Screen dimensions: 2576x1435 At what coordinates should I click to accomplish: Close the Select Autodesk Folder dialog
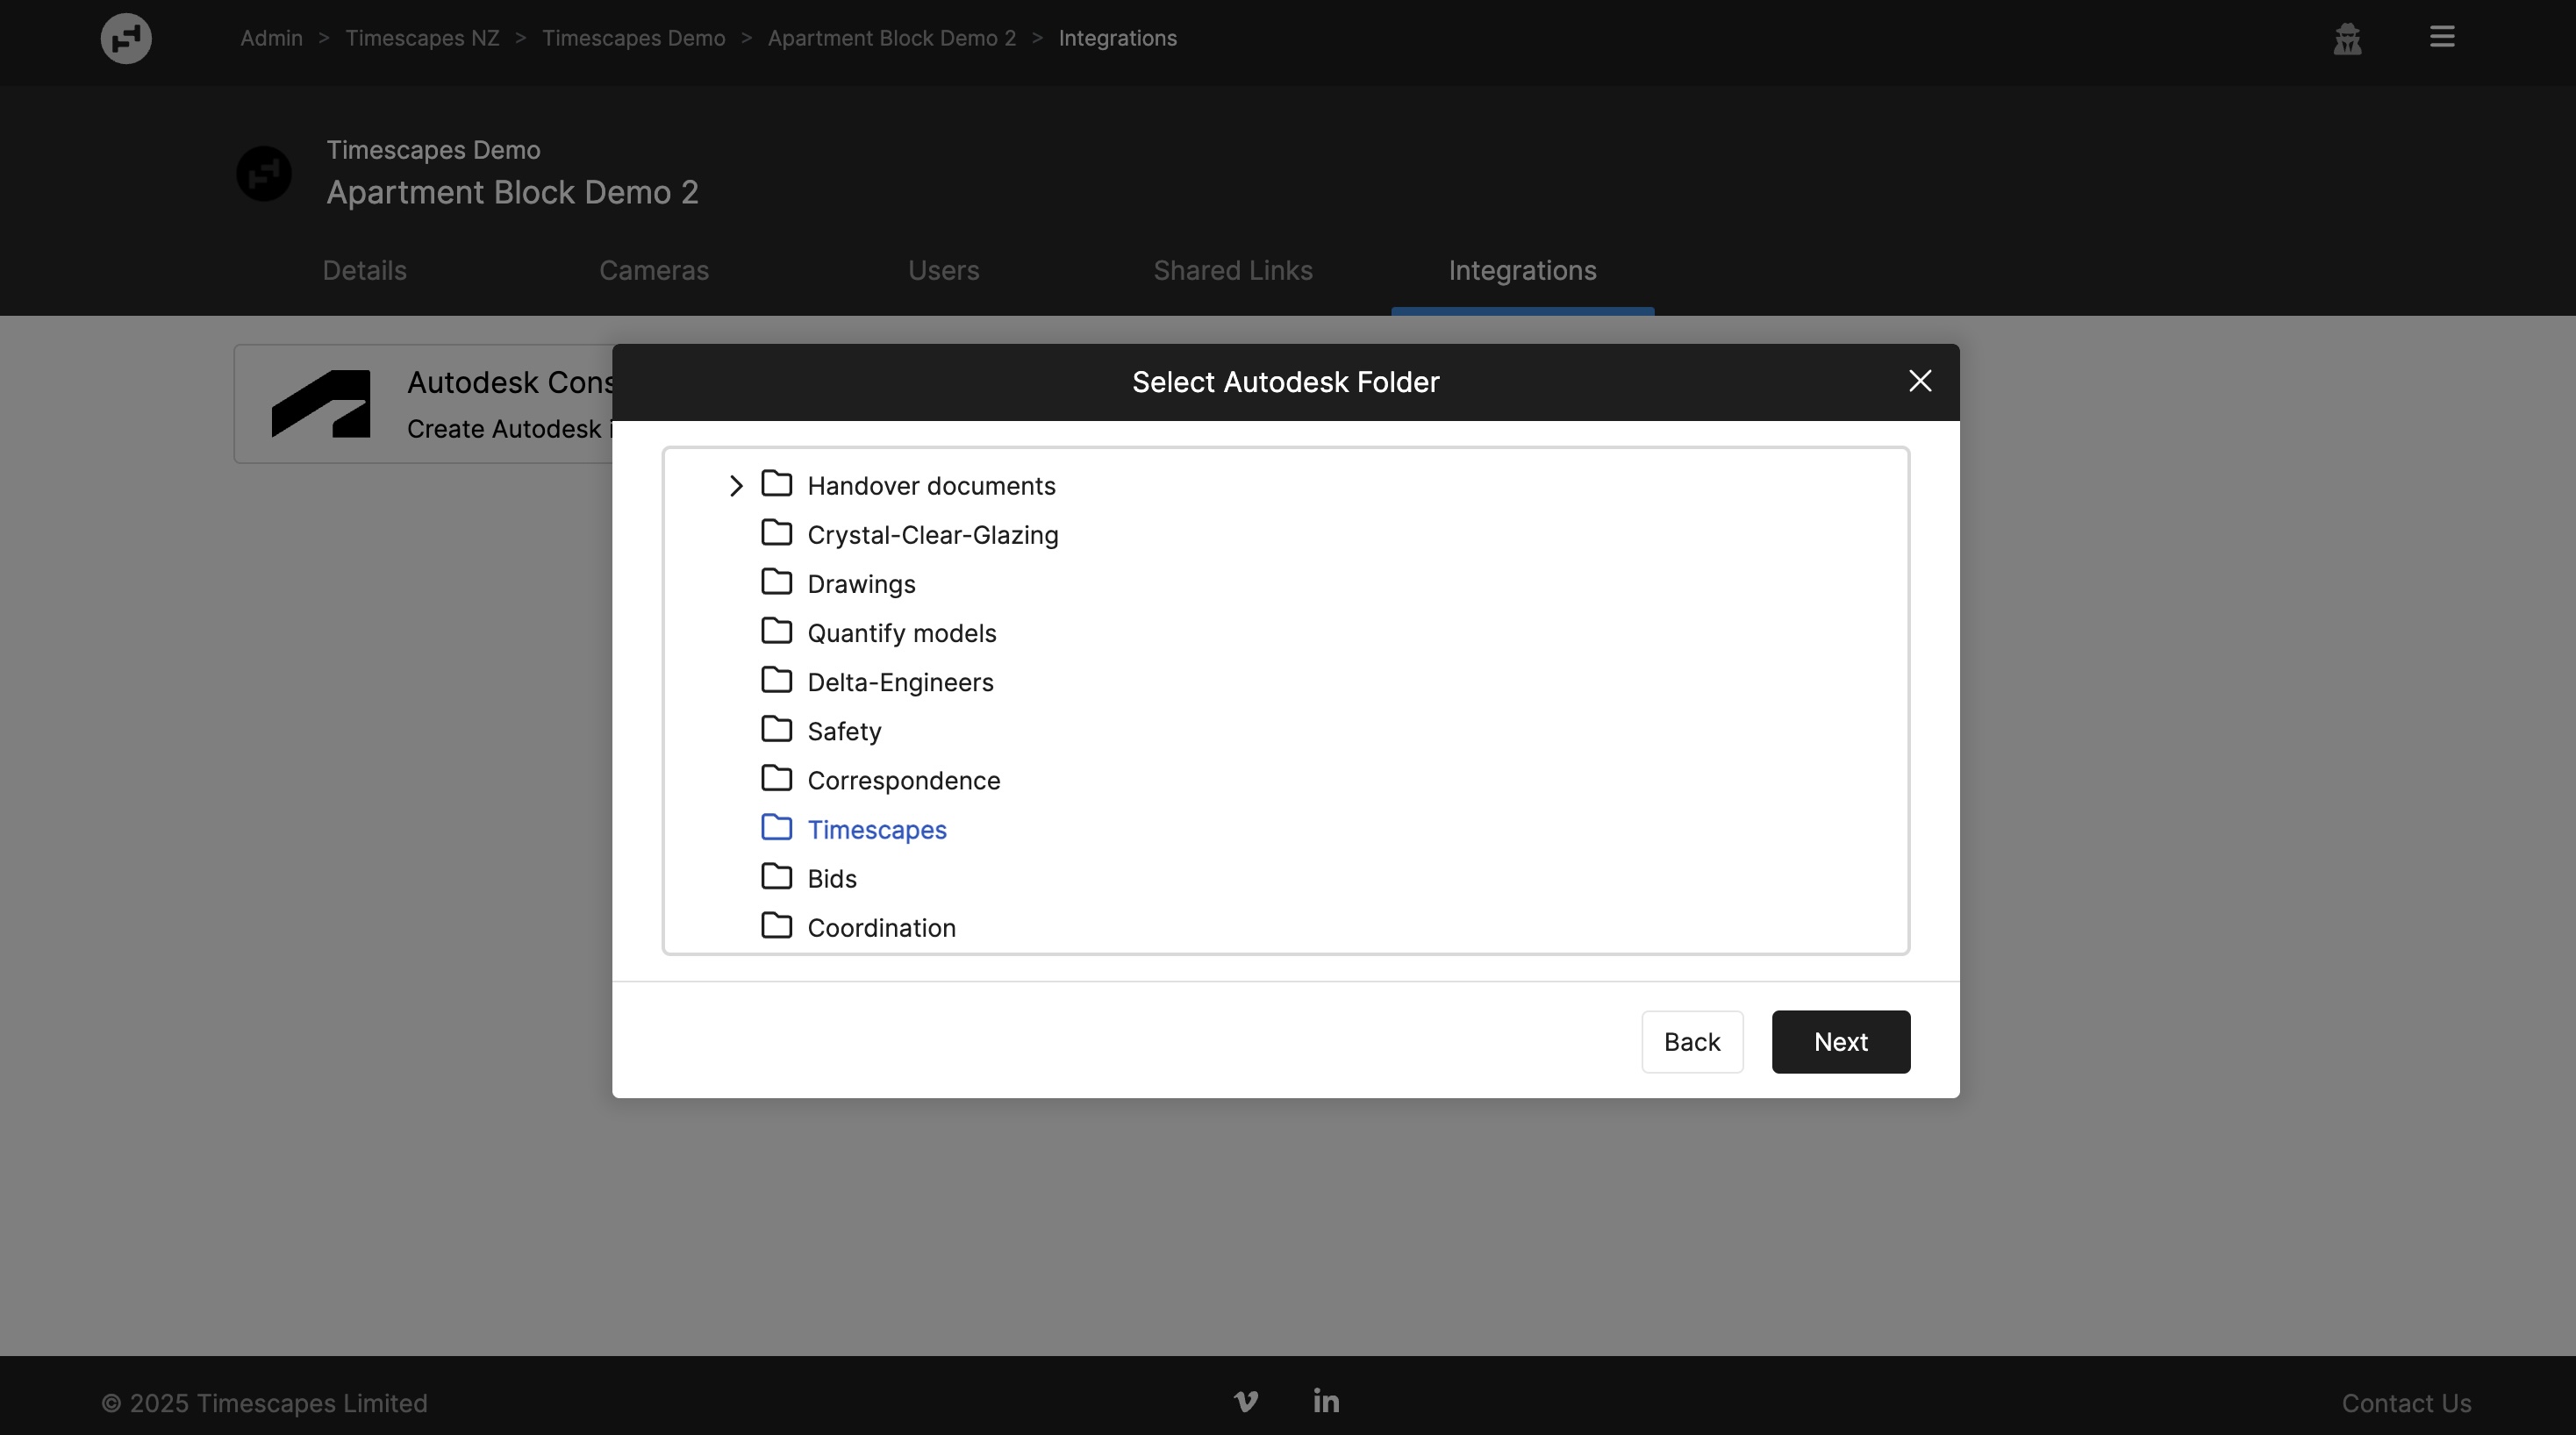(x=1919, y=381)
